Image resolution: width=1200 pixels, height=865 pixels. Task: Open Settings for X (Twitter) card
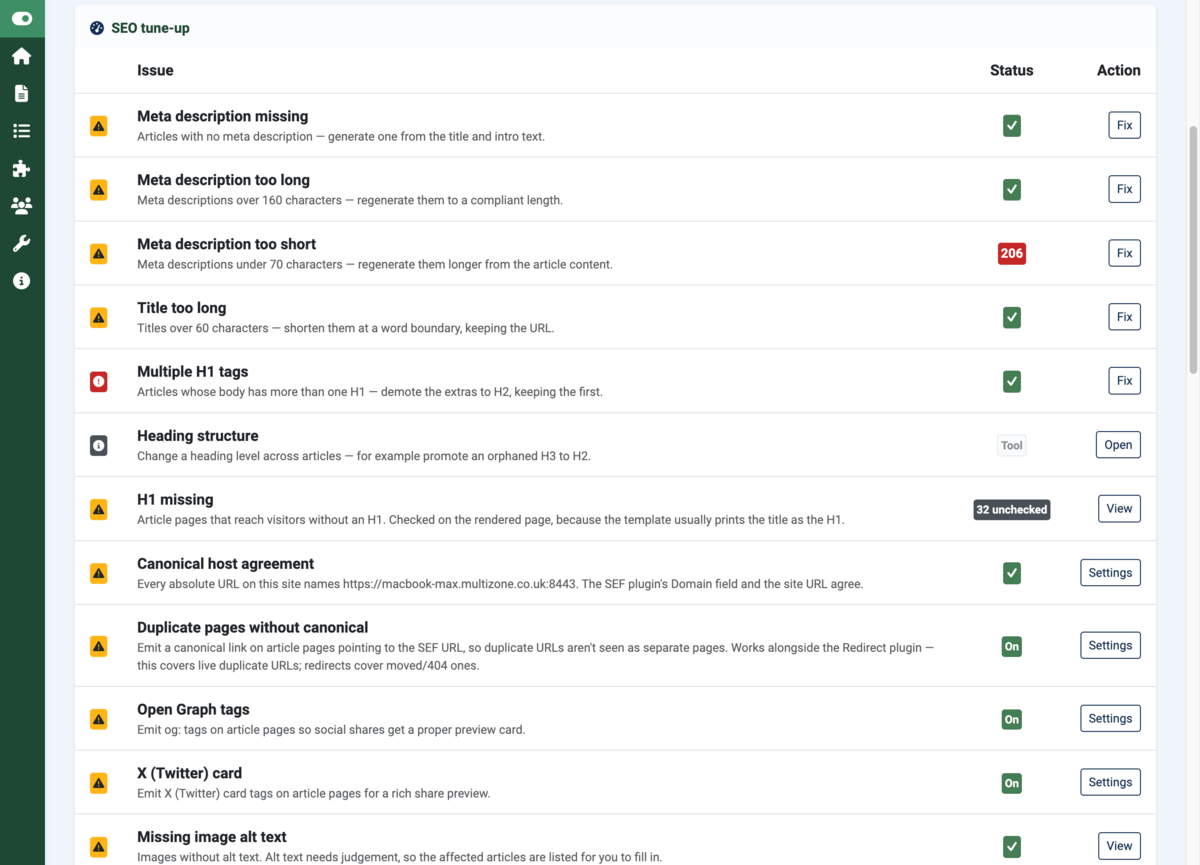[x=1110, y=783]
